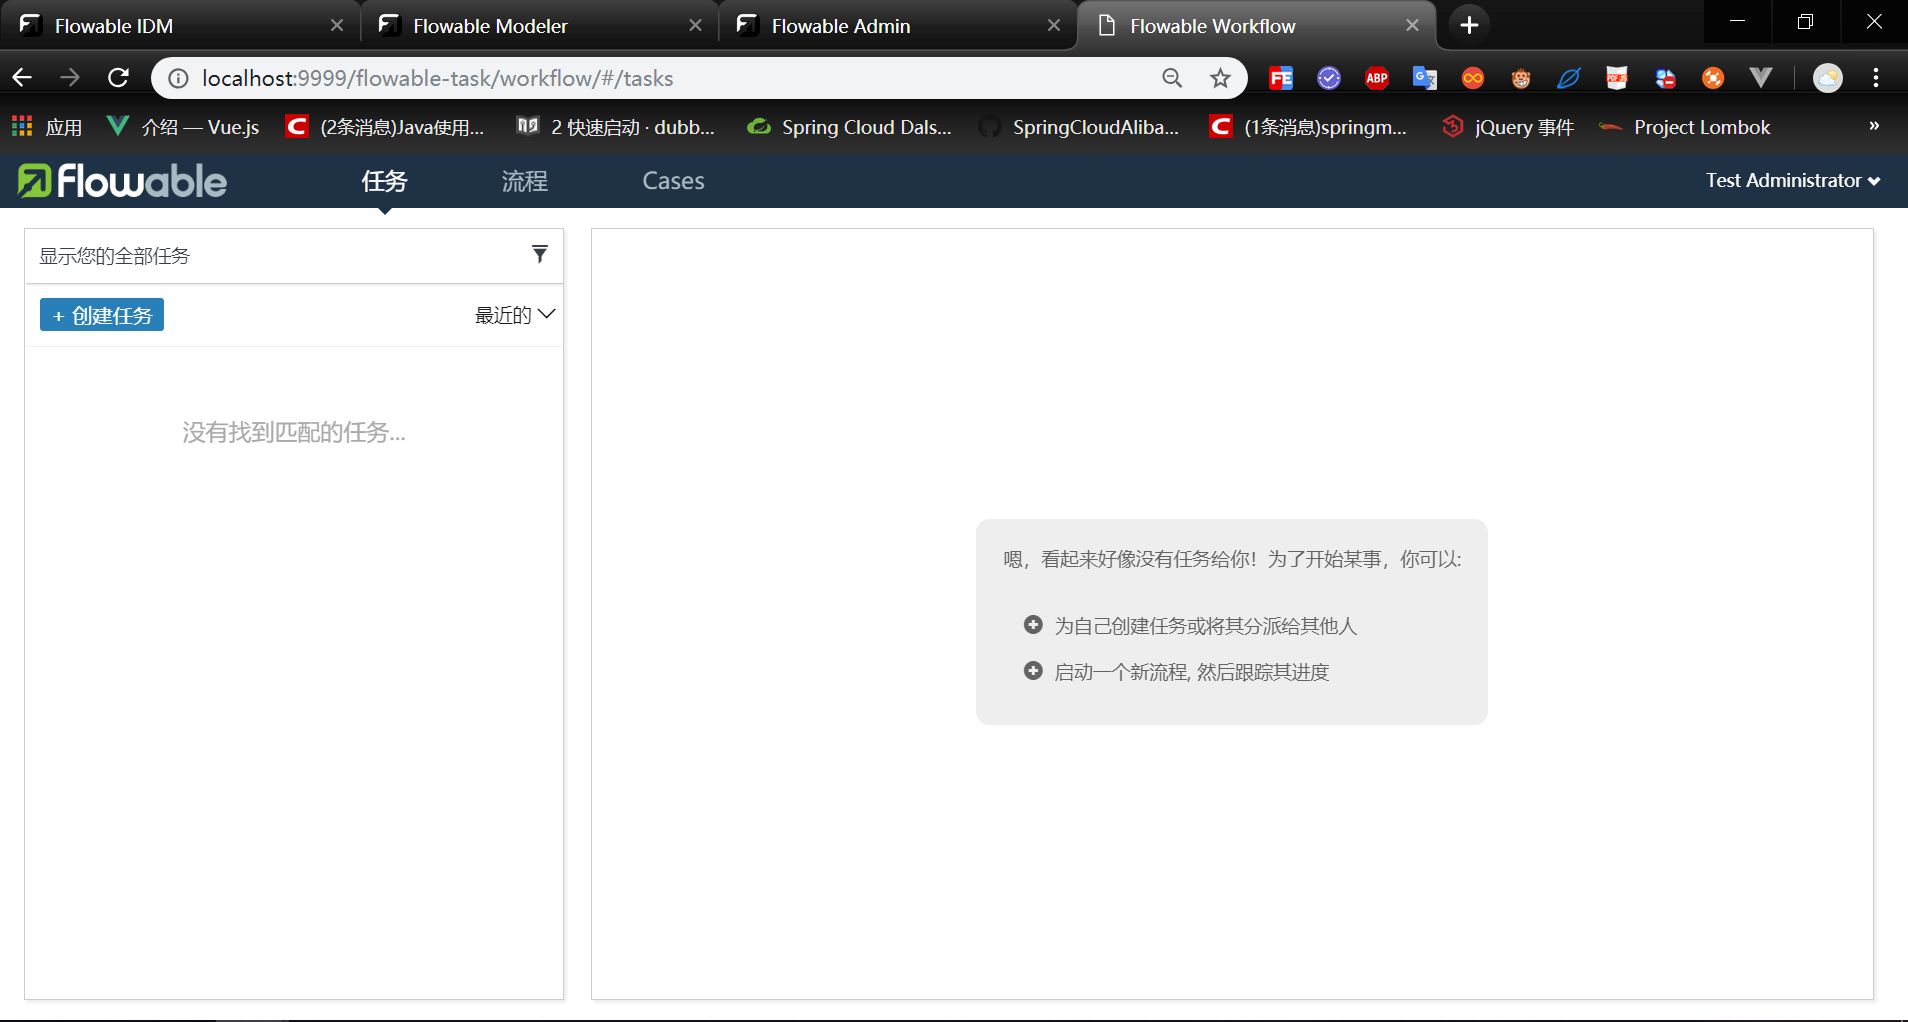
Task: Click the 创建任务 button
Action: point(101,314)
